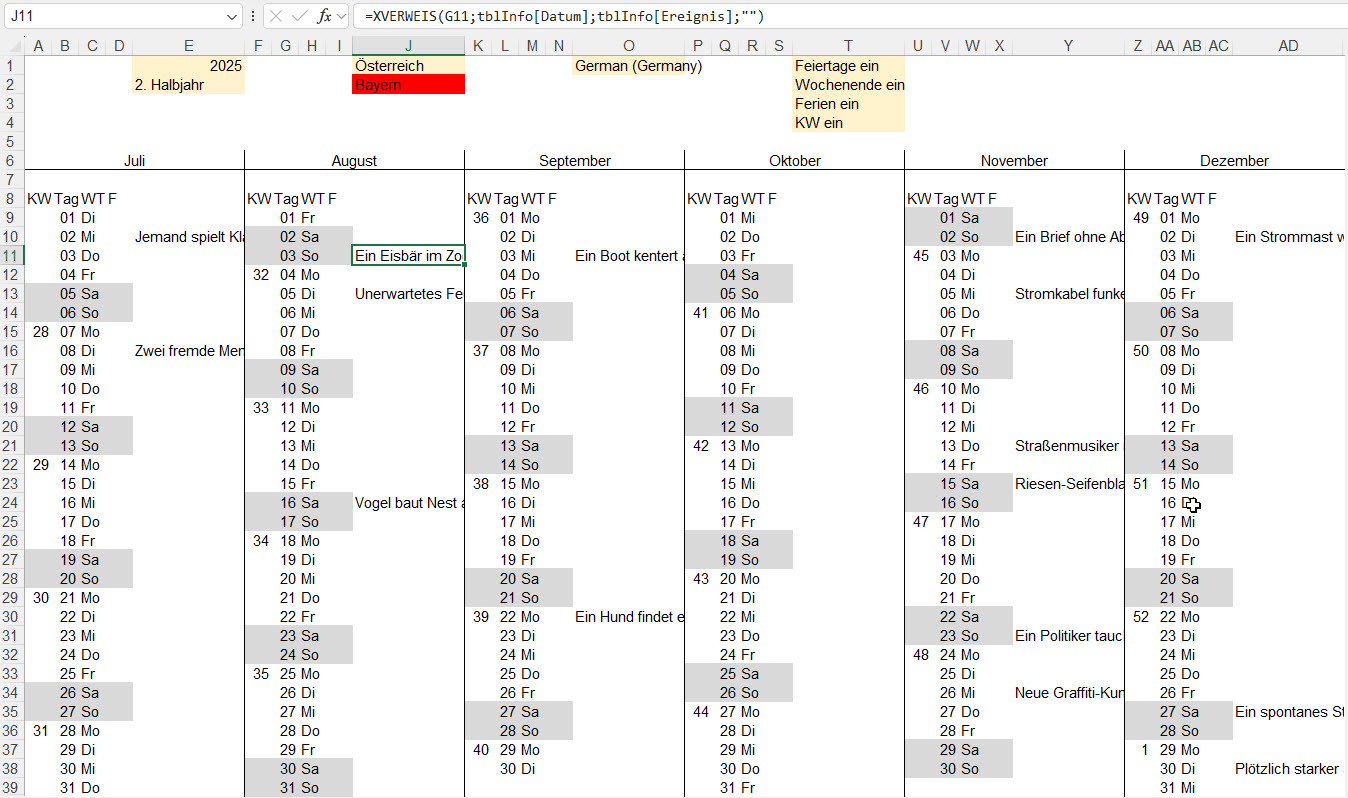Click the year 2025 cell
The image size is (1348, 798).
(188, 66)
